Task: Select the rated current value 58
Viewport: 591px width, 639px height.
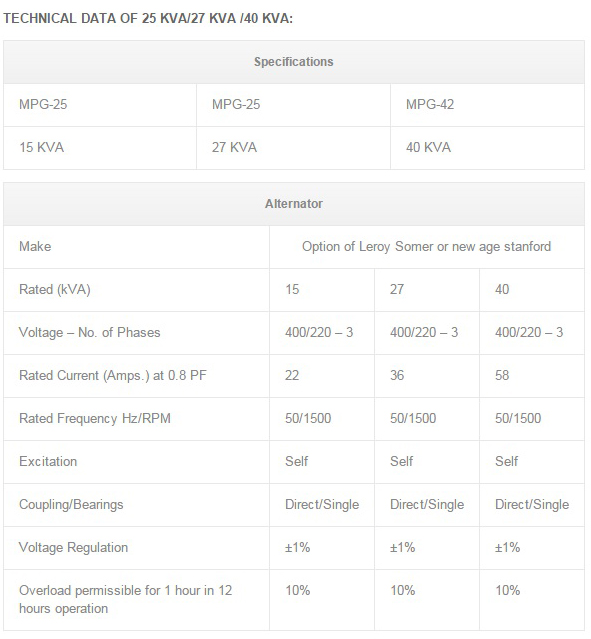Action: (x=502, y=376)
